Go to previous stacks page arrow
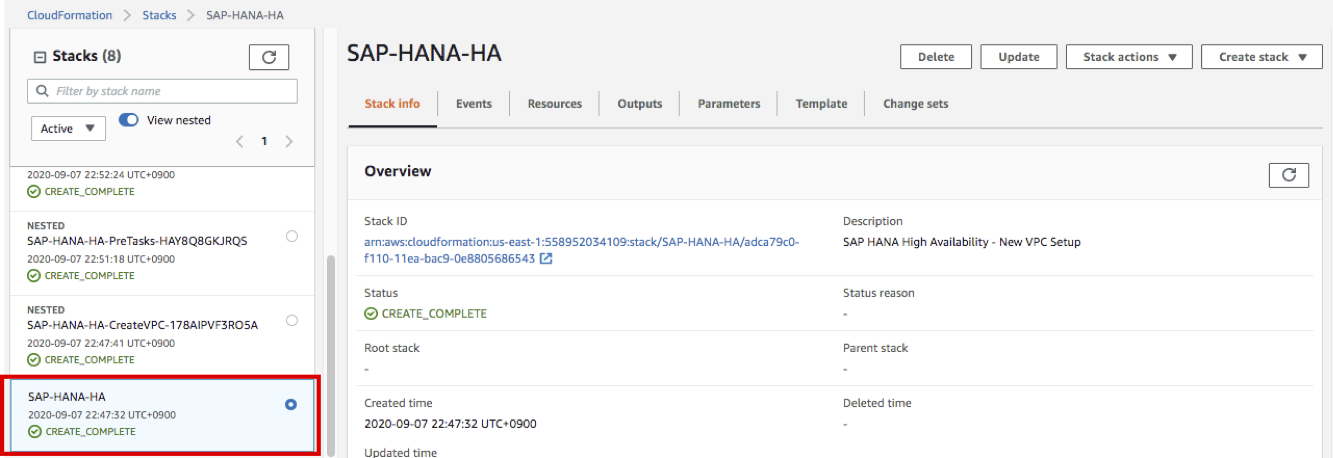1333x458 pixels. [x=240, y=142]
